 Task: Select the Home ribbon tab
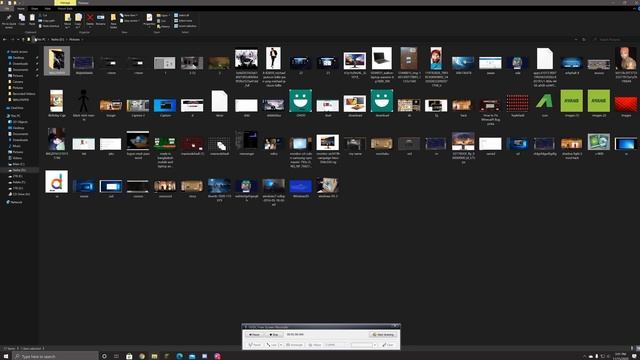[x=20, y=9]
